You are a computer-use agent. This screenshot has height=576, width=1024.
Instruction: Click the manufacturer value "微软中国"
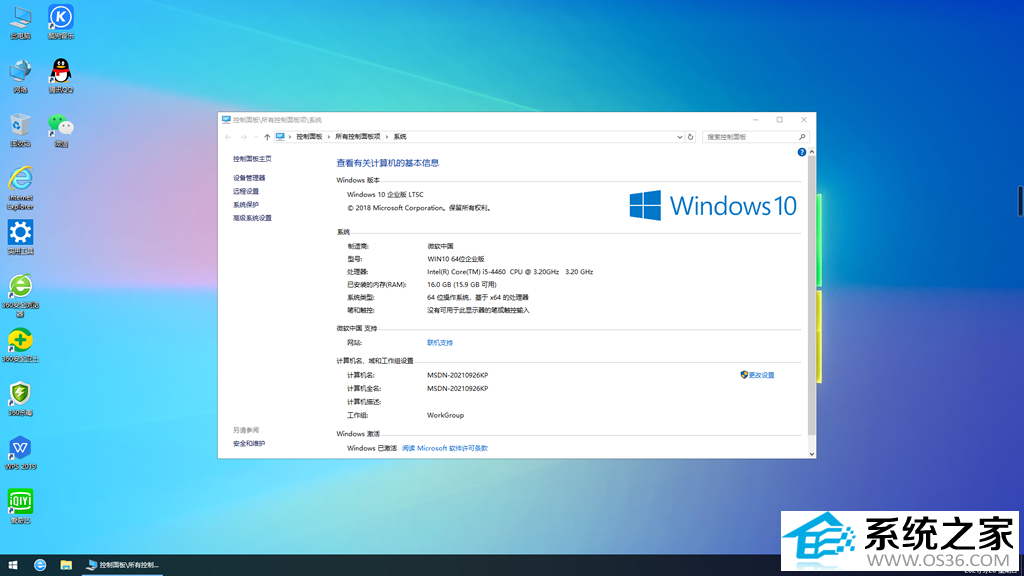tap(440, 246)
